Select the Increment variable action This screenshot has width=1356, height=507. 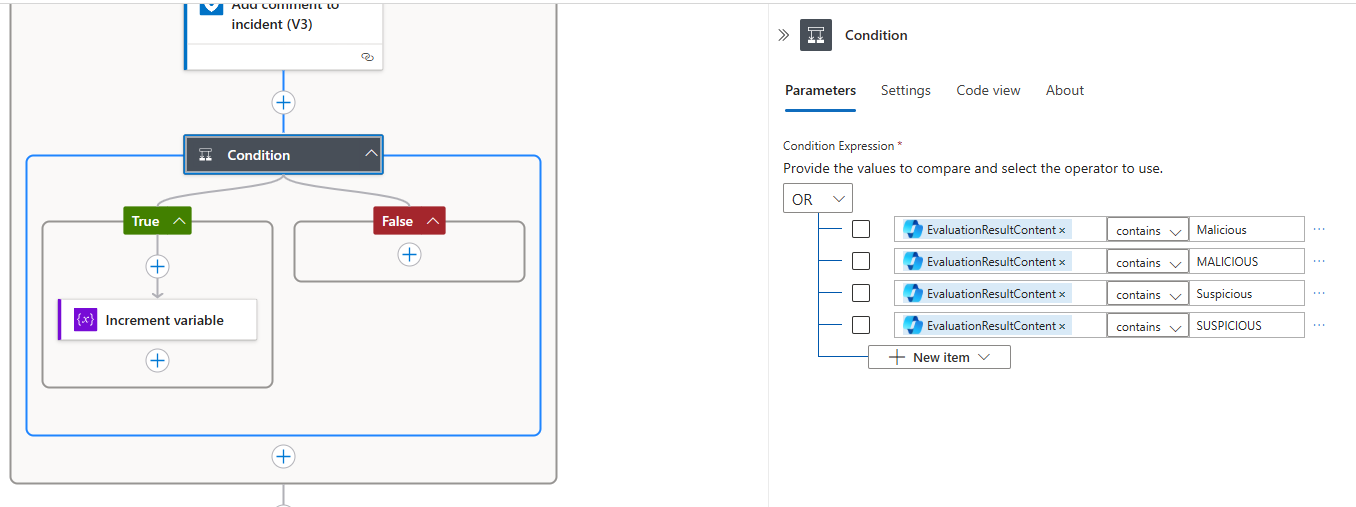[x=164, y=320]
